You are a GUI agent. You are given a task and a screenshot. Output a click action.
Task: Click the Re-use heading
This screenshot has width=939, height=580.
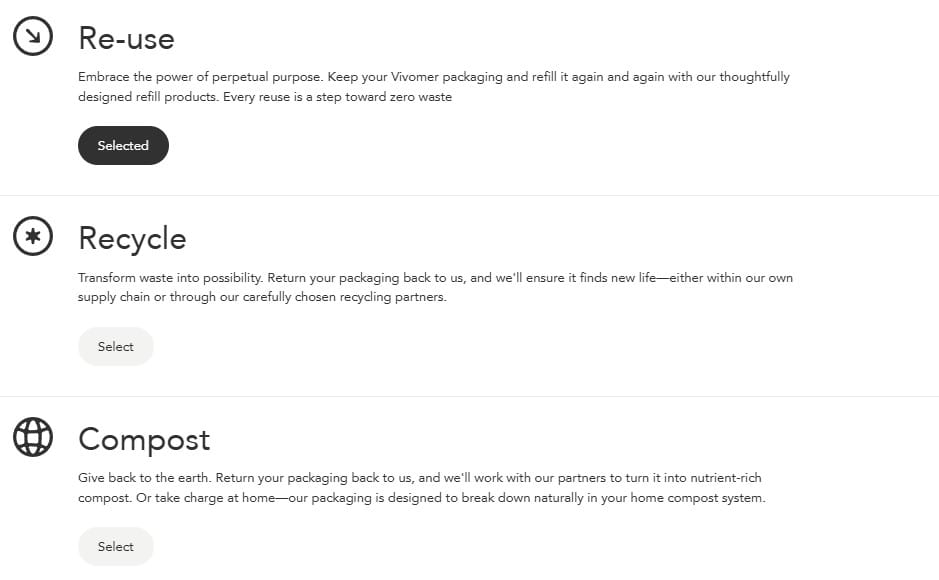(x=126, y=38)
